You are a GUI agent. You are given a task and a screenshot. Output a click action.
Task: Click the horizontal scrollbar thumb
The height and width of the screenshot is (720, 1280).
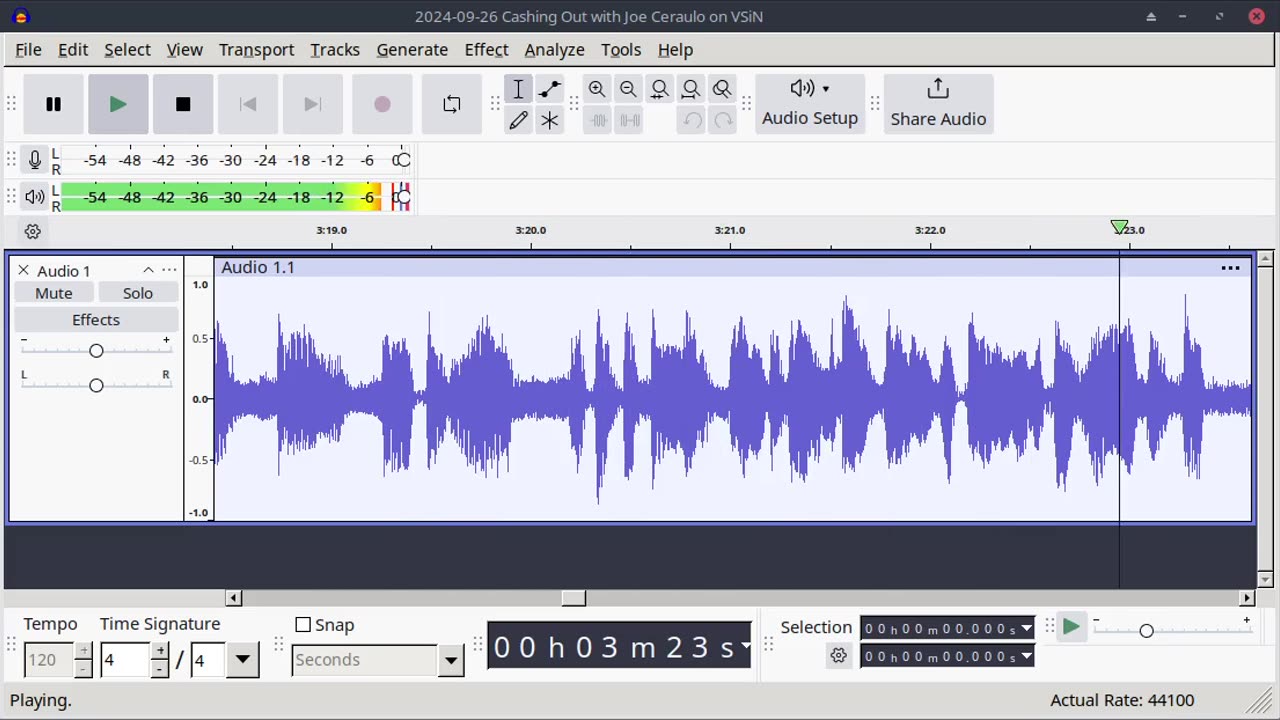574,598
